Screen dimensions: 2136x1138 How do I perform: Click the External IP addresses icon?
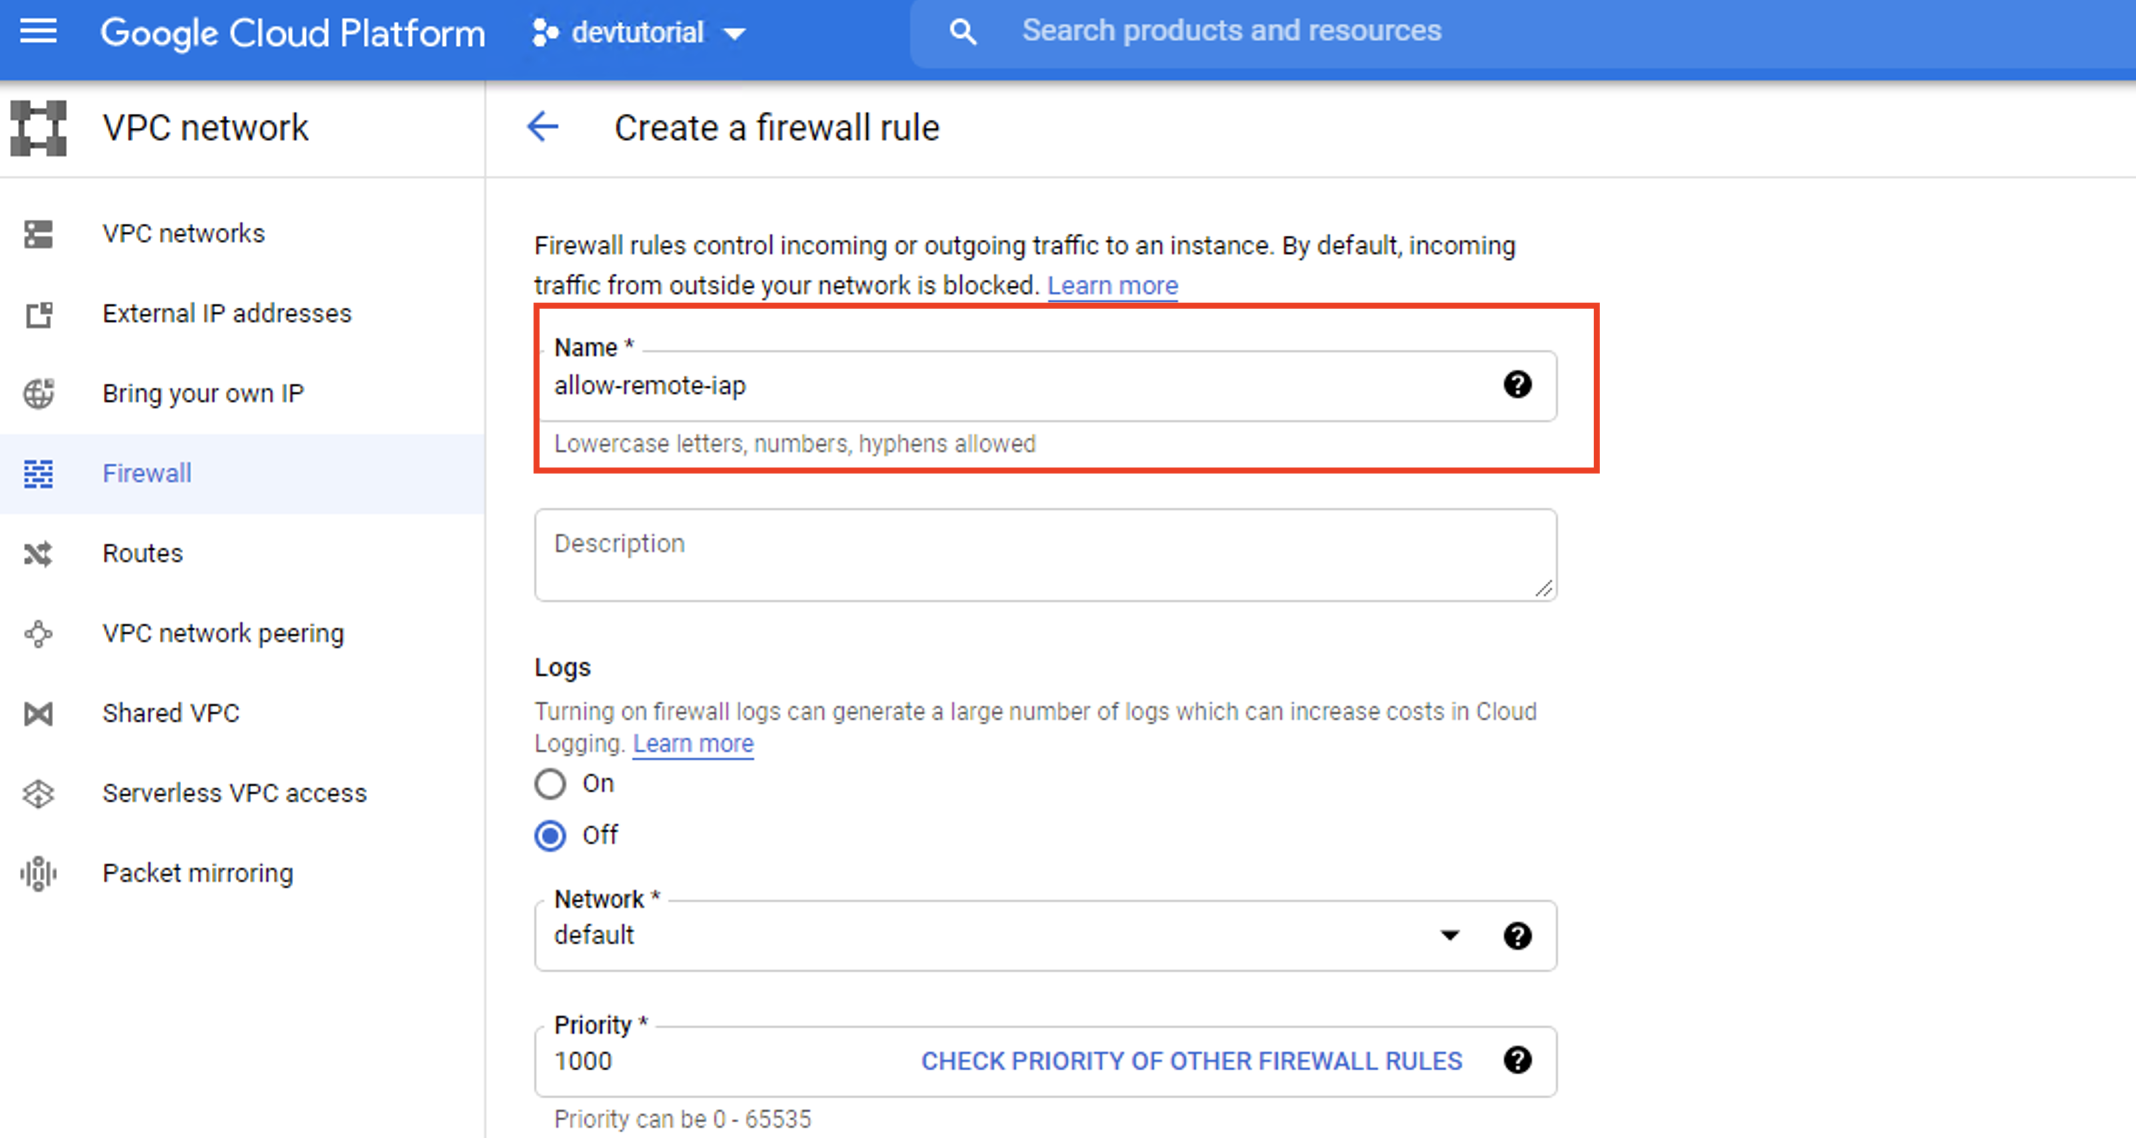coord(38,313)
